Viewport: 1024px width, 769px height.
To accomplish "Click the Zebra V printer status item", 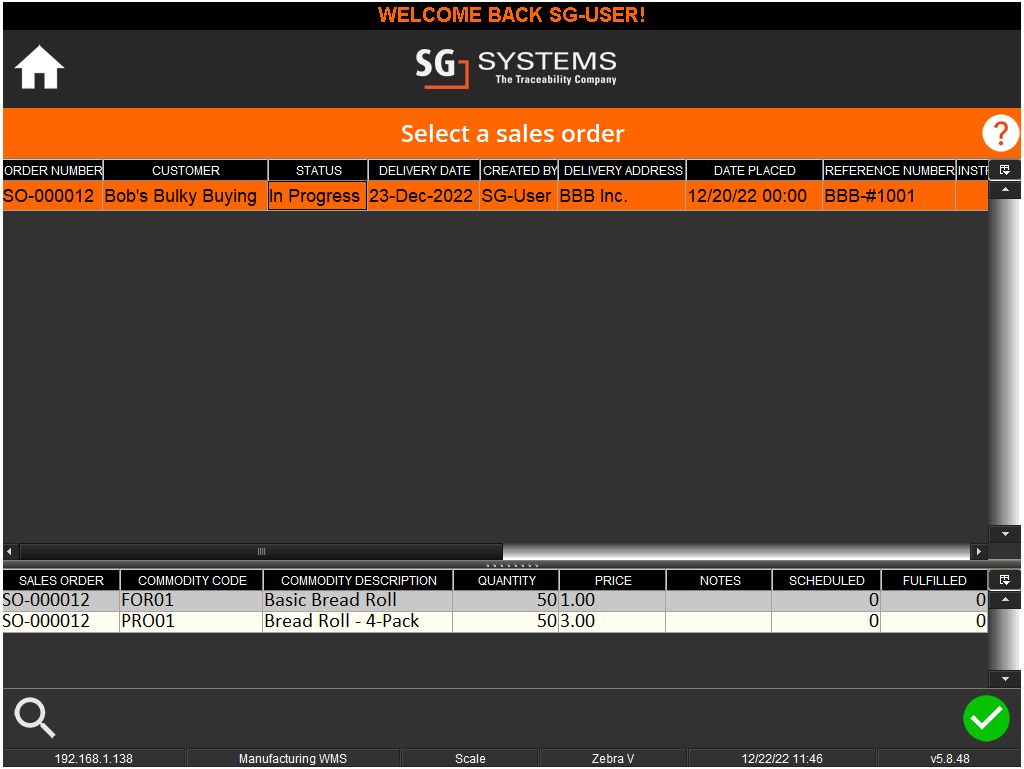I will 613,758.
